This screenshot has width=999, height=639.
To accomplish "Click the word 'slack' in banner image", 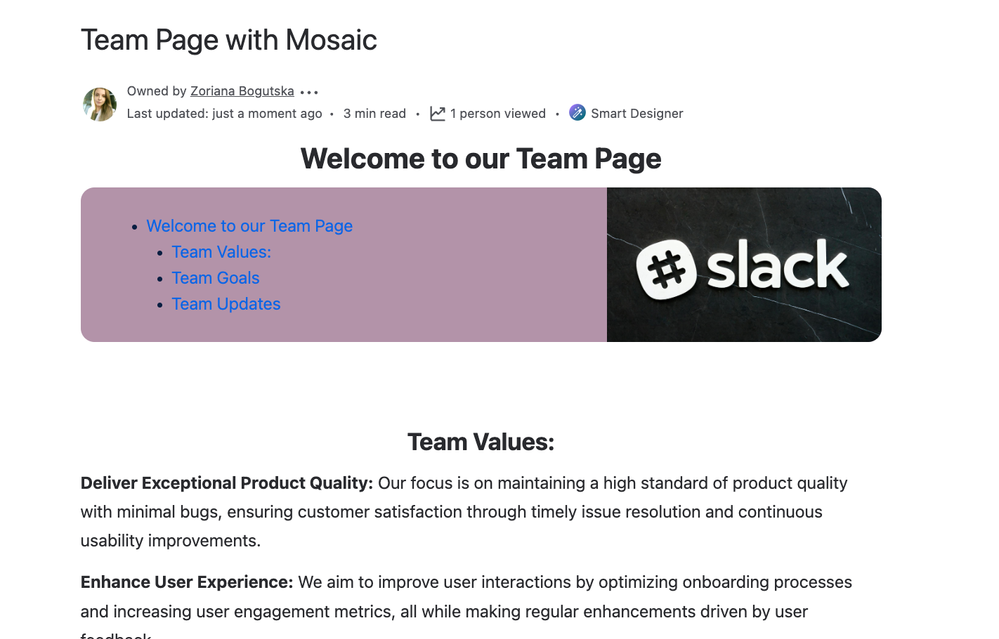I will pos(778,266).
